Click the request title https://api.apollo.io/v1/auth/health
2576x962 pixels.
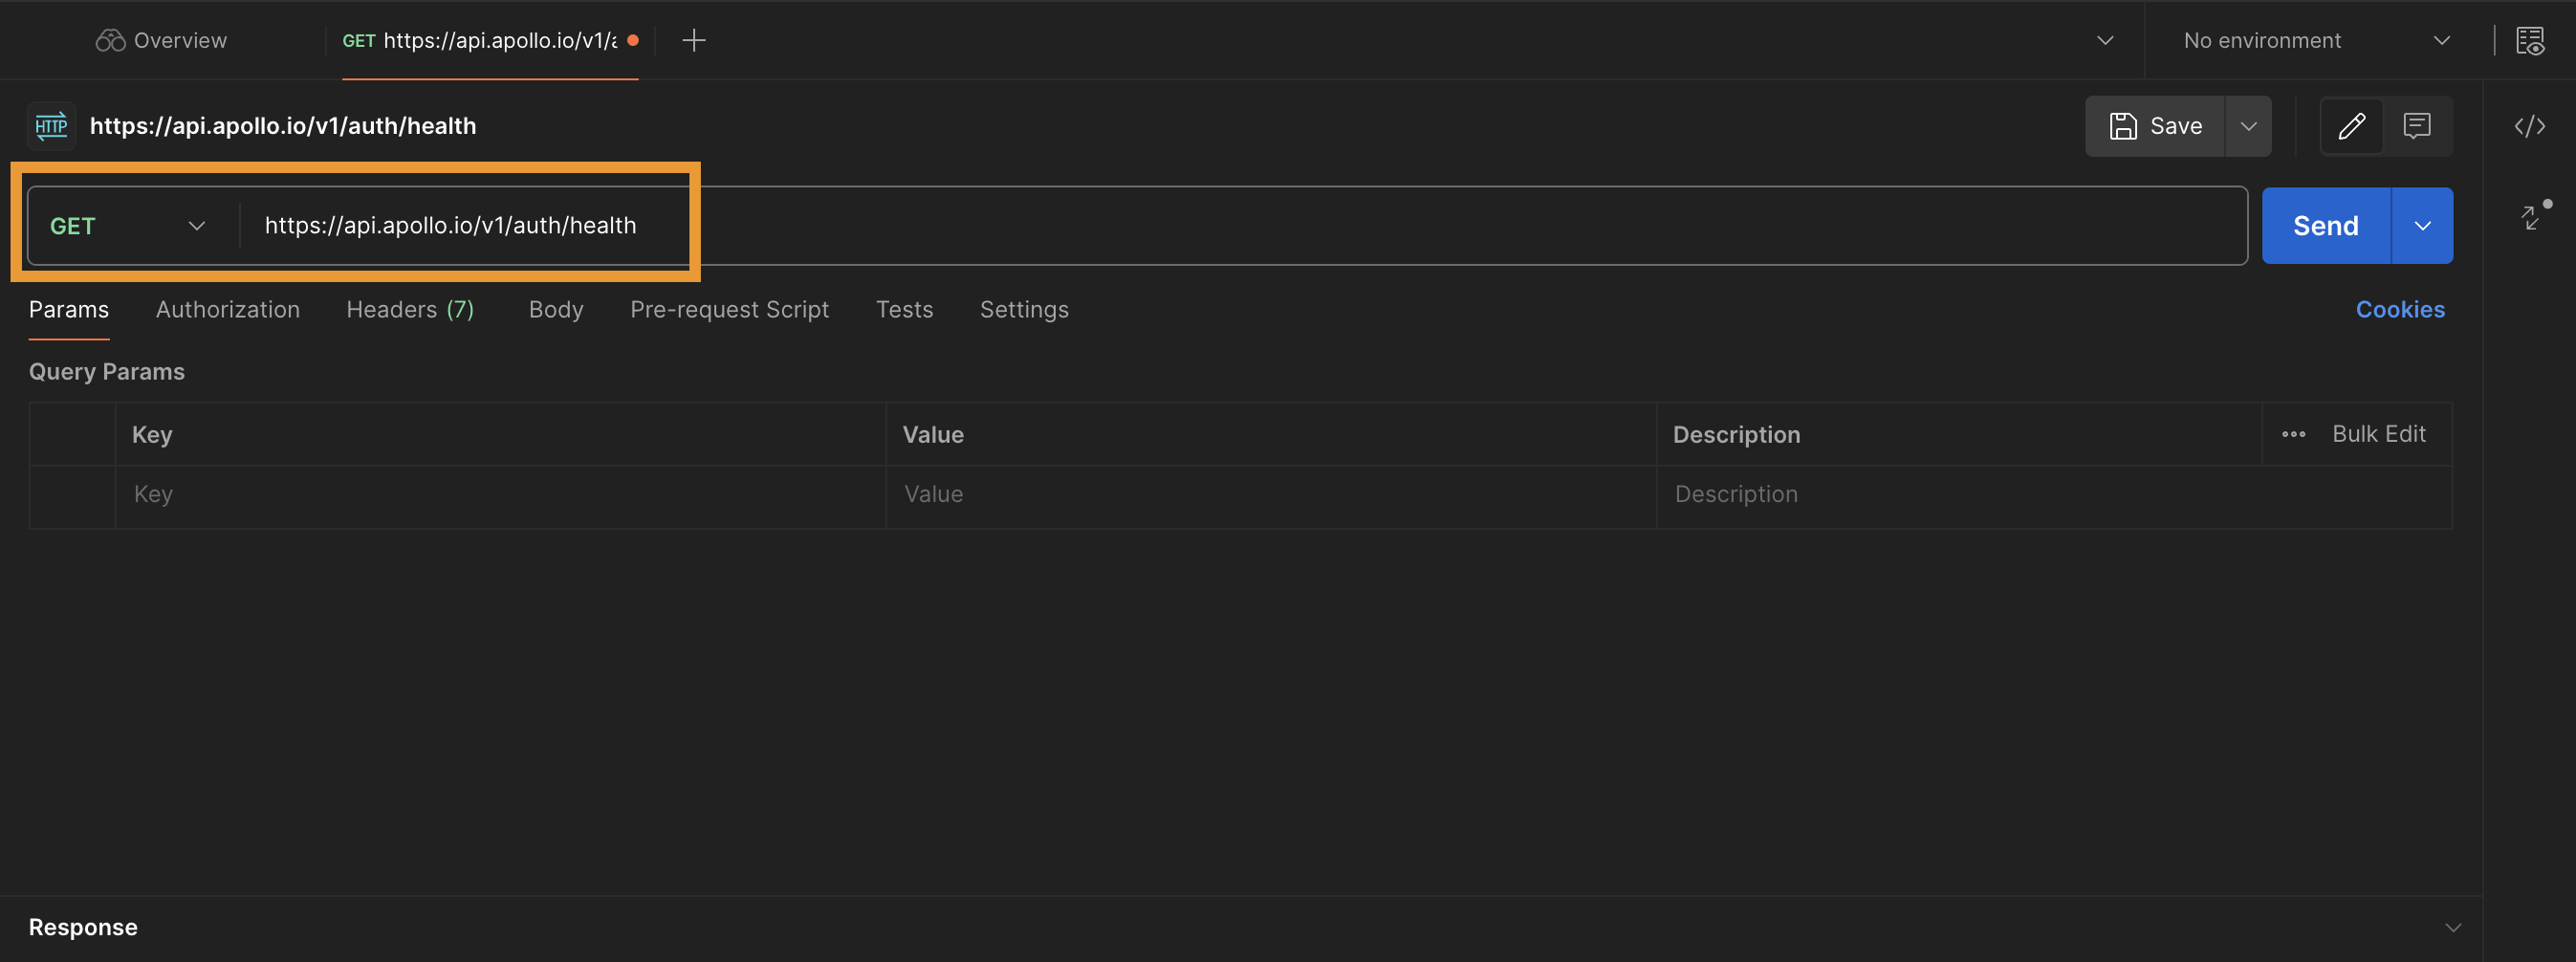(x=283, y=125)
